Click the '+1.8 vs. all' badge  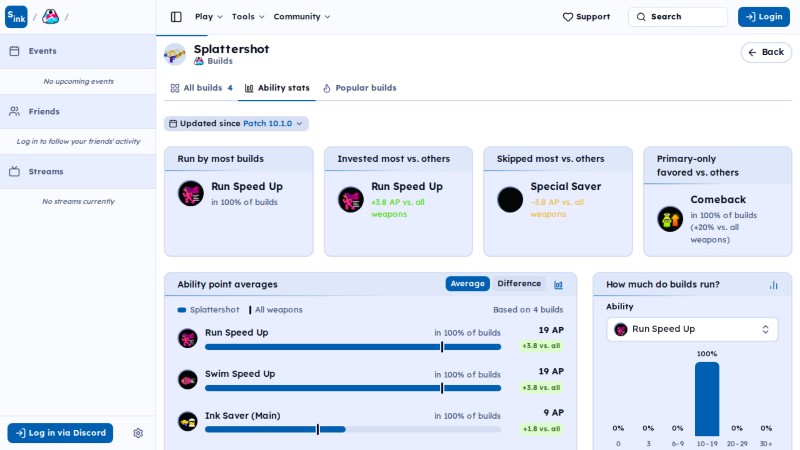541,429
